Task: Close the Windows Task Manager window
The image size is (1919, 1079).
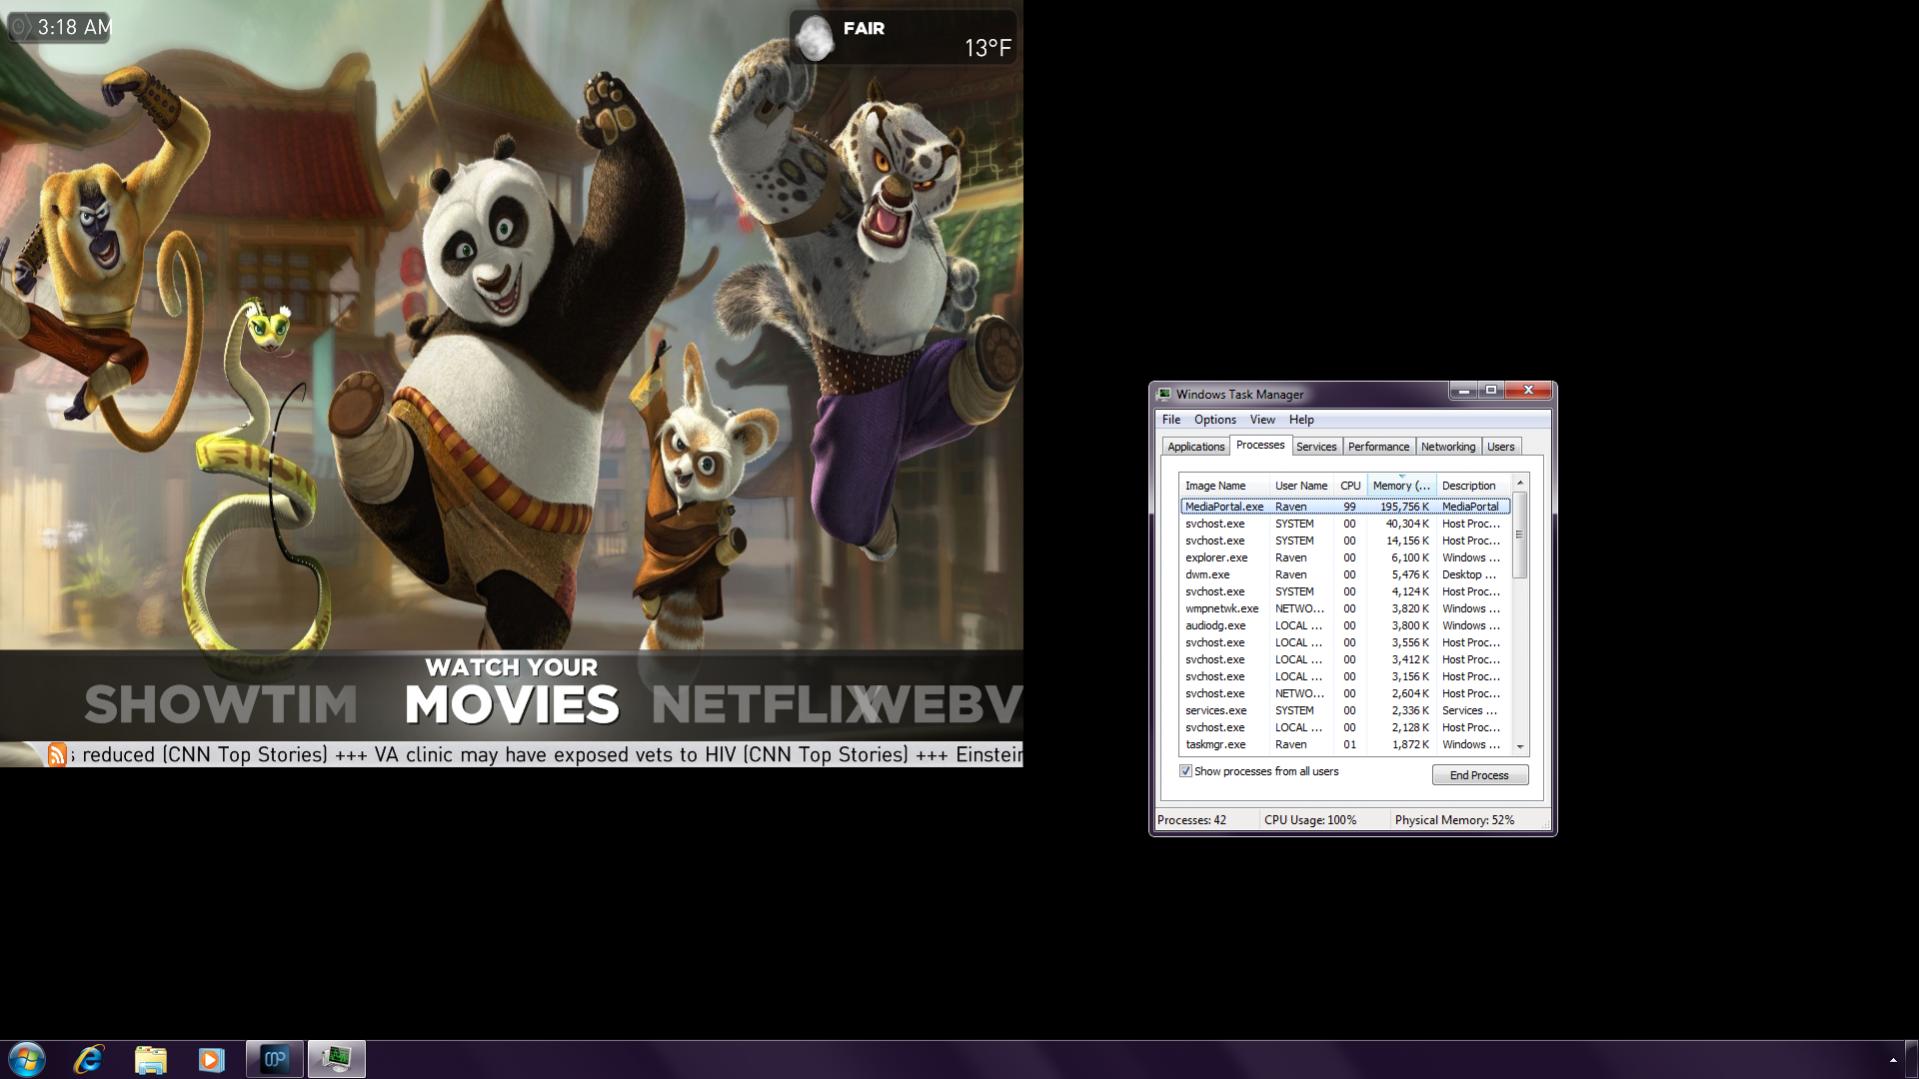Action: [x=1527, y=390]
